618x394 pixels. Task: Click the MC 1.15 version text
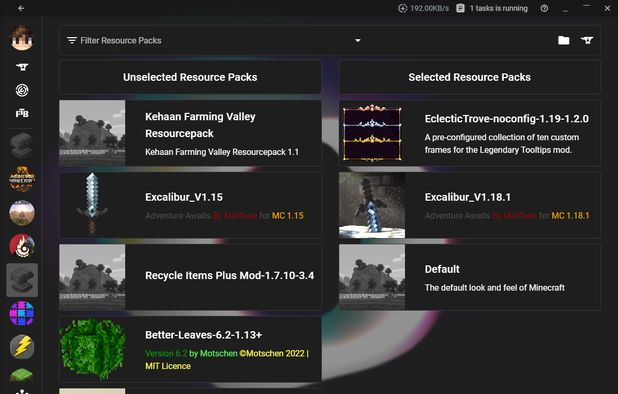[288, 216]
